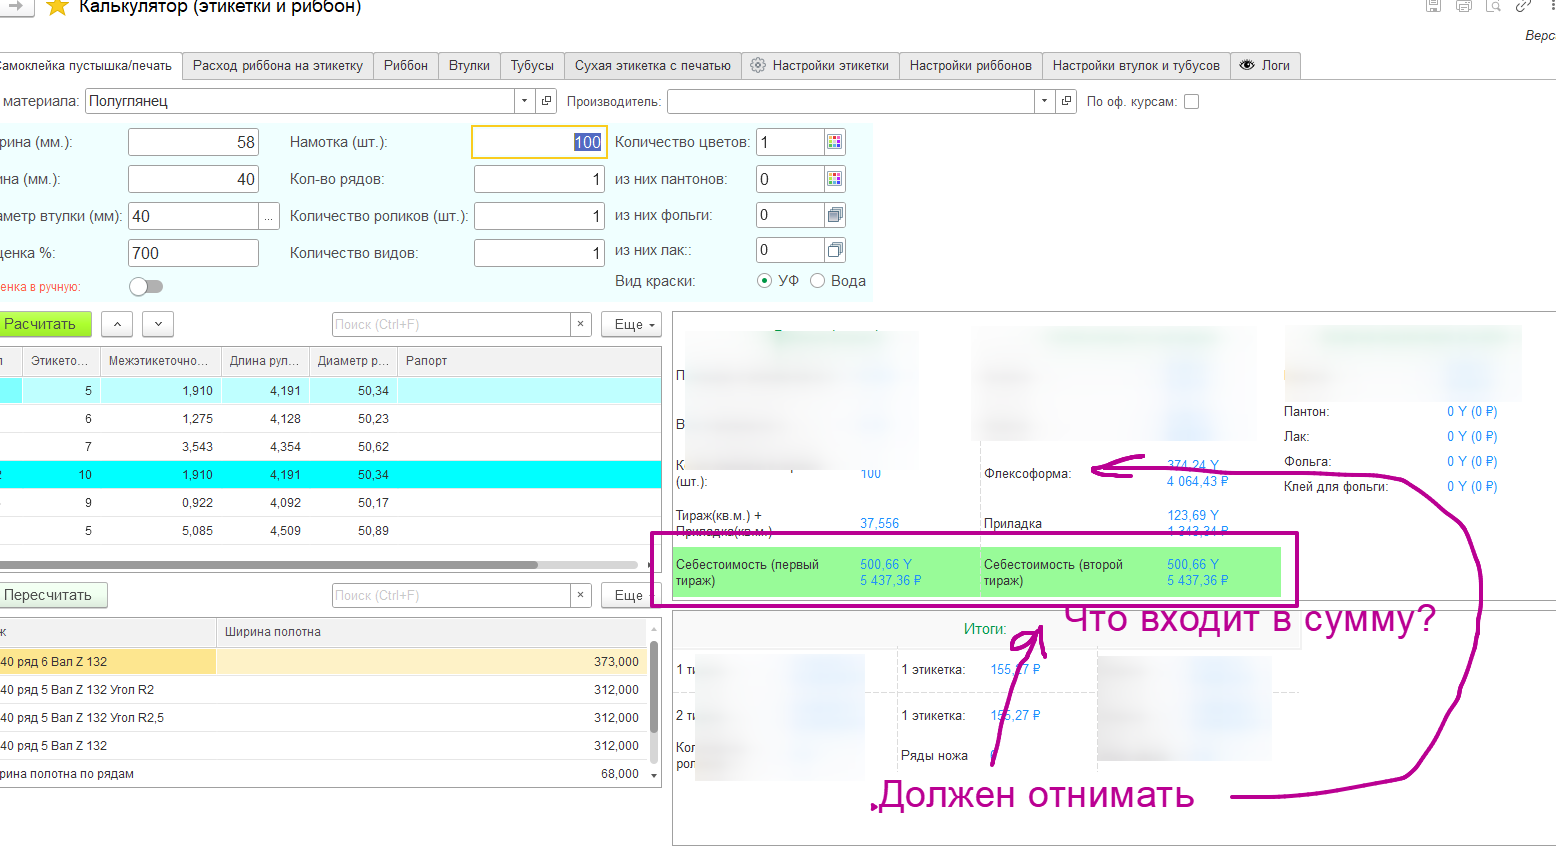Clear the search field above the label table
This screenshot has width=1556, height=865.
click(581, 324)
